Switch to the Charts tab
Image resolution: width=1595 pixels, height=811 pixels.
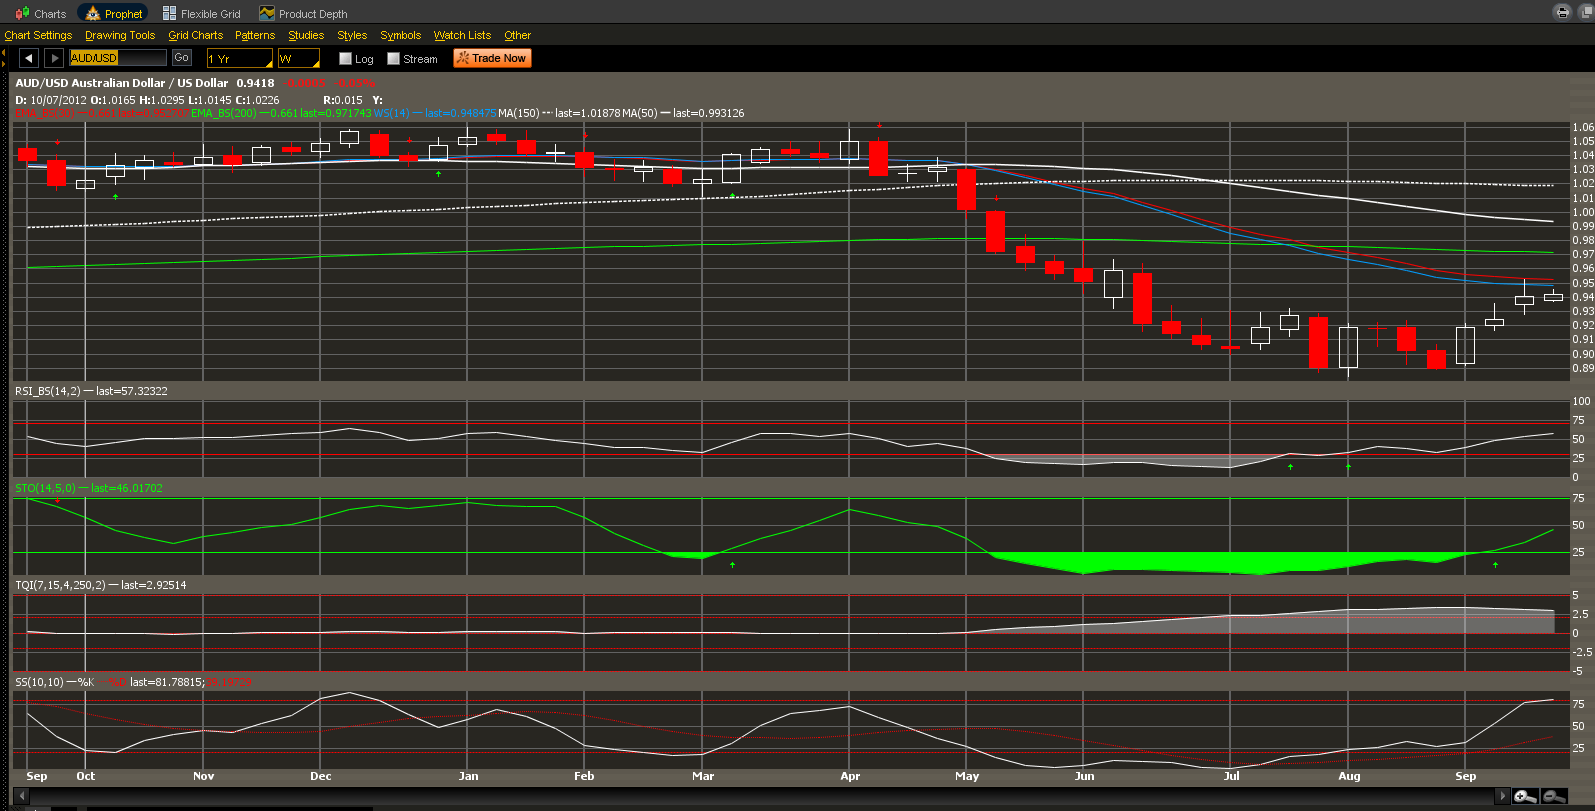pyautogui.click(x=41, y=14)
